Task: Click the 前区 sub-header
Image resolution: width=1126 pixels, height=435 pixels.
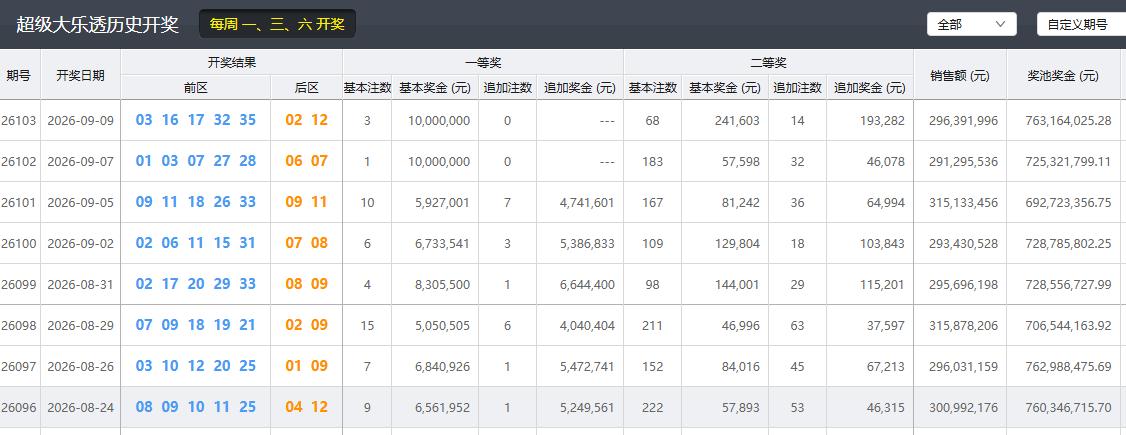Action: pos(195,88)
